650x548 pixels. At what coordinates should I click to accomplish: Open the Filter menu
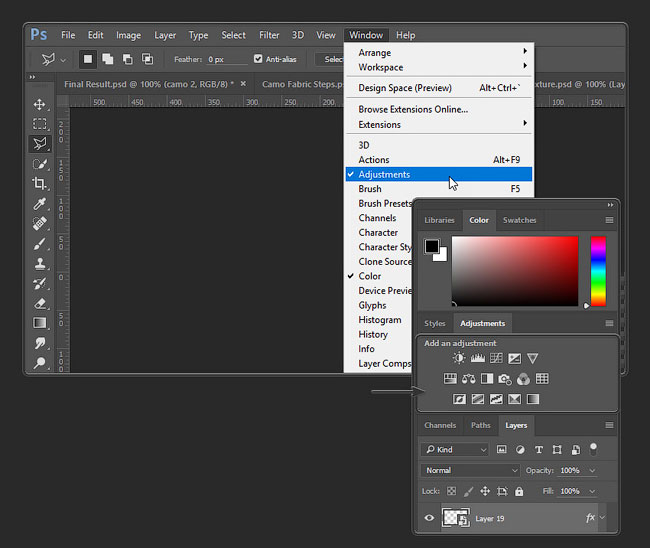(269, 35)
